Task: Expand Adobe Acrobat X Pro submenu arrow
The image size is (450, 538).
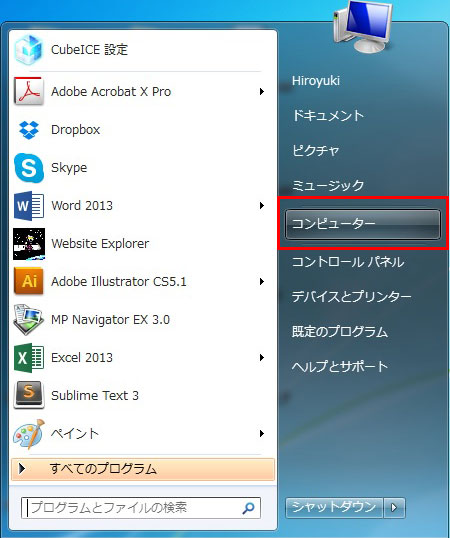Action: 262,92
